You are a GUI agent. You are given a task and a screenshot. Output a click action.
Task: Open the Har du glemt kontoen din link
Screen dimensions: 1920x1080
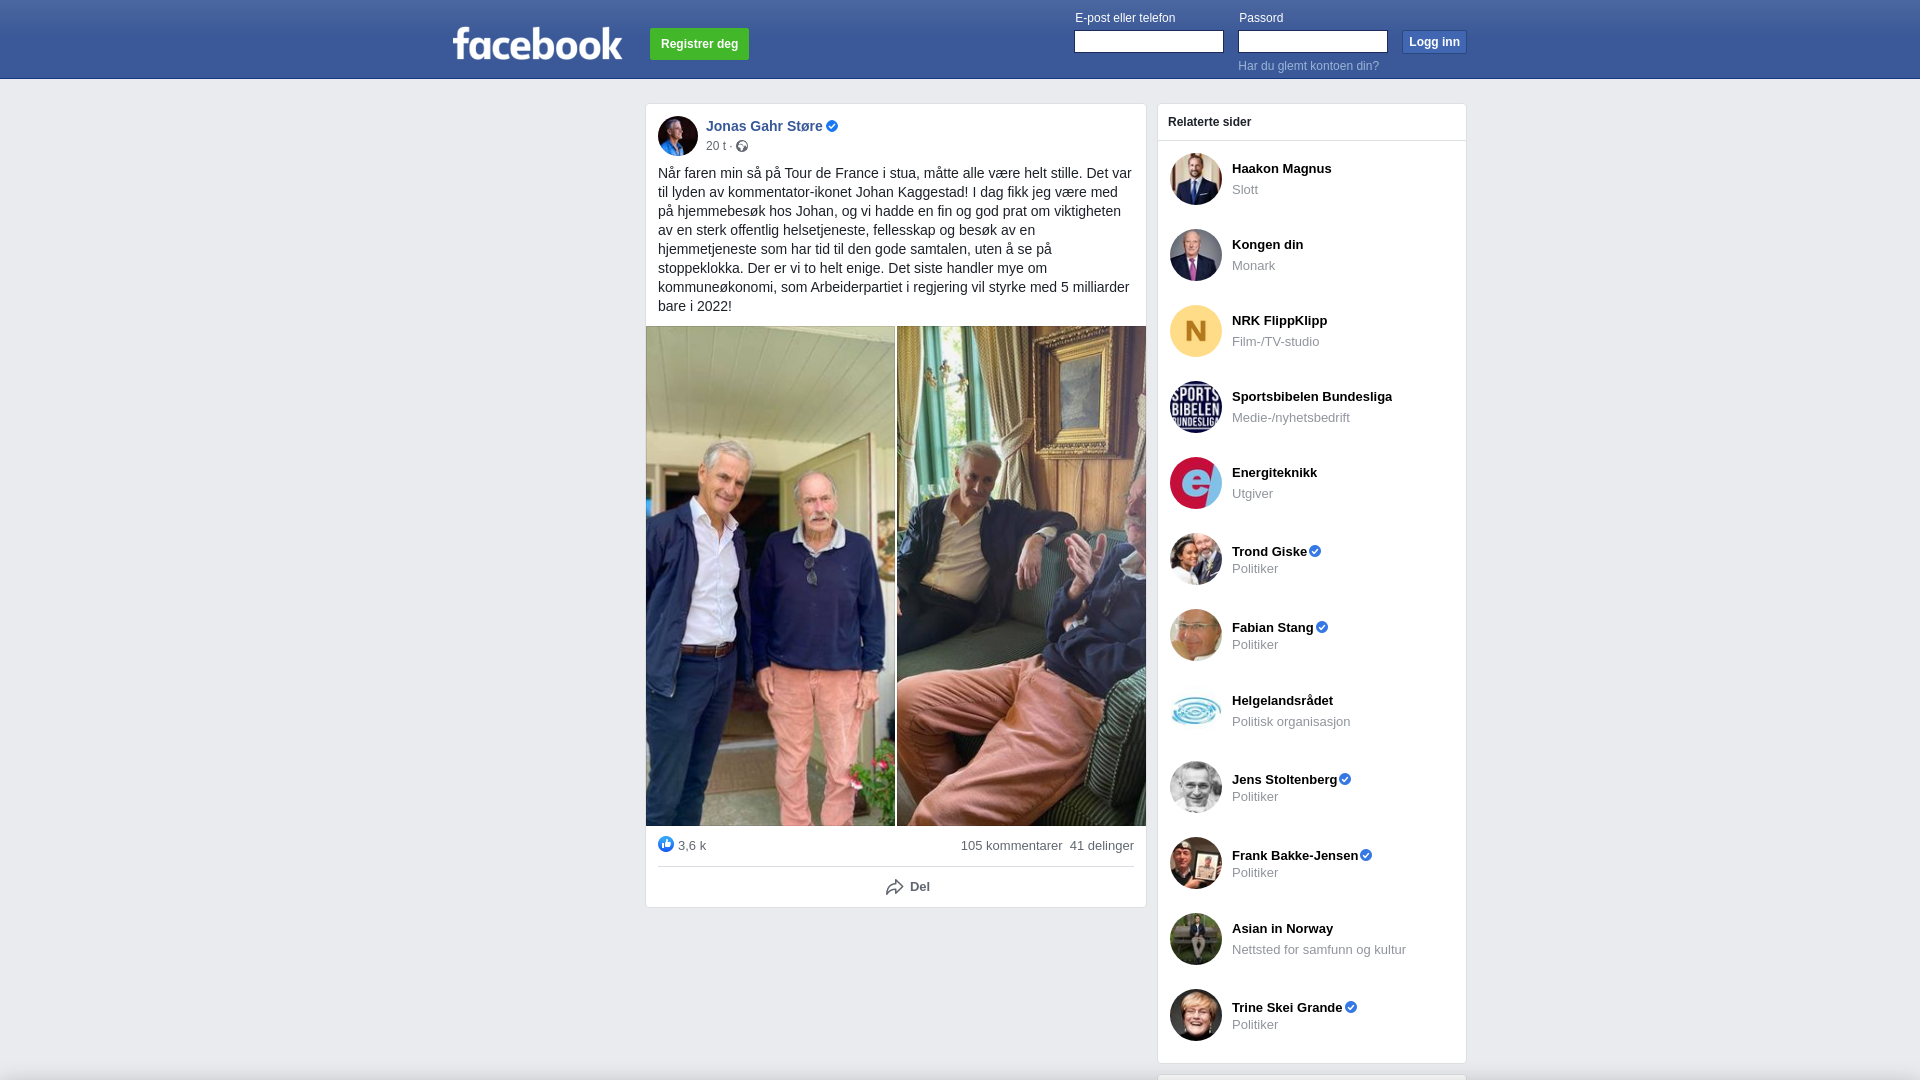pos(1308,66)
